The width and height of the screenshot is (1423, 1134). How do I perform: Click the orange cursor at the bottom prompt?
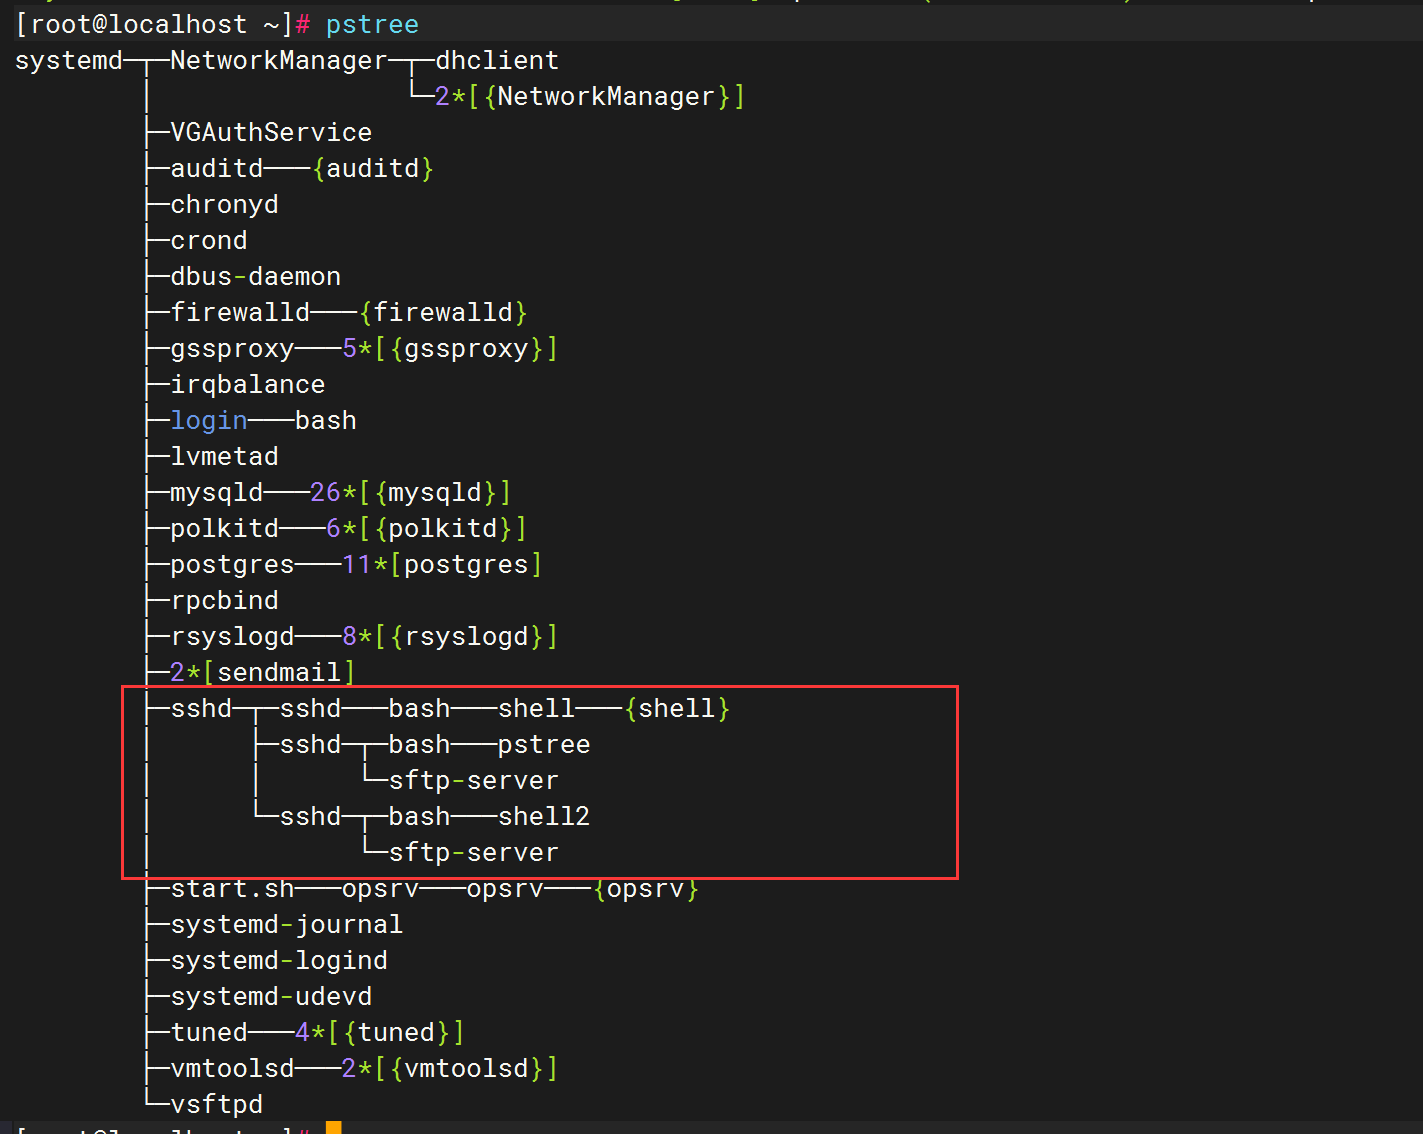(333, 1128)
